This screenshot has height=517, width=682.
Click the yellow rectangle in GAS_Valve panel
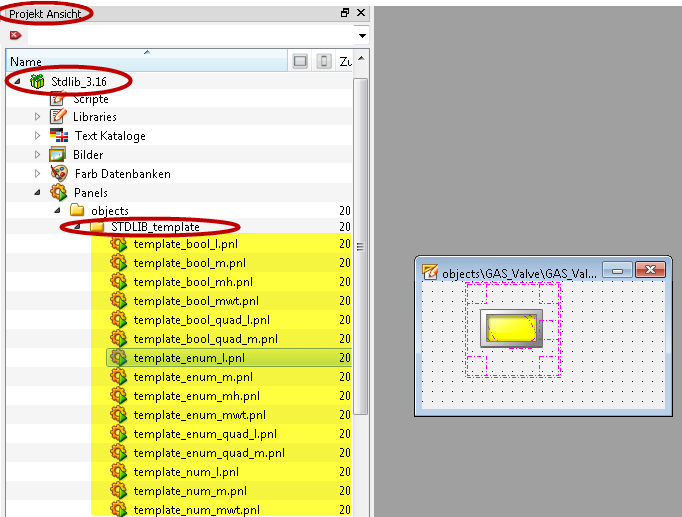[511, 328]
